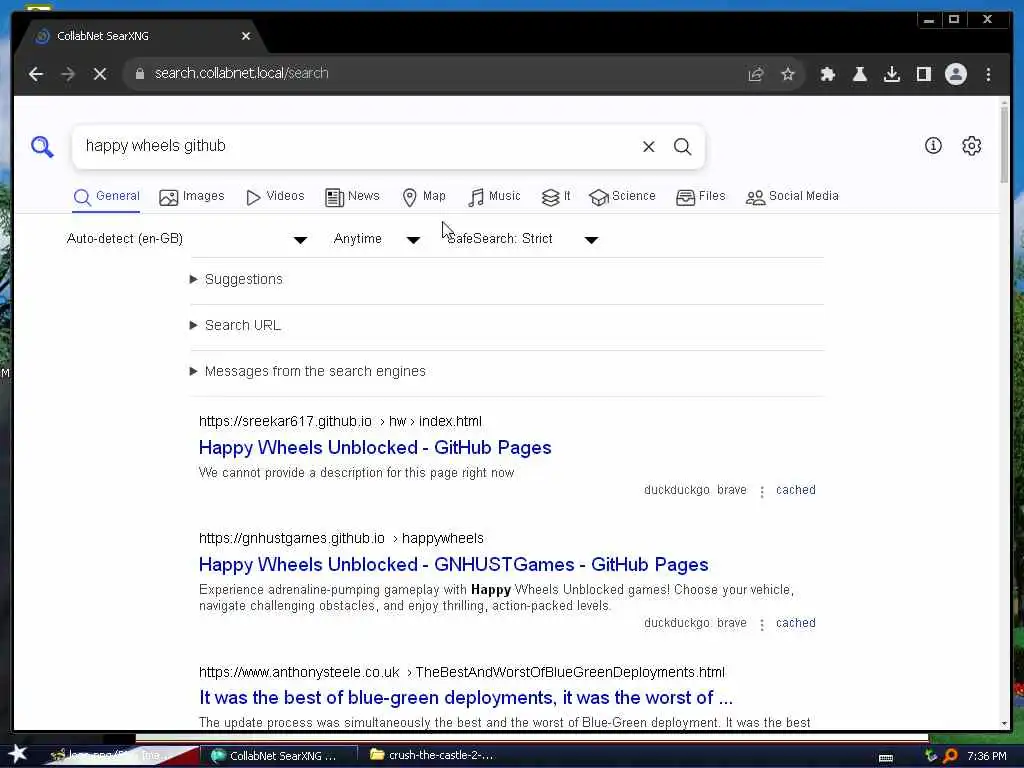Open the About info icon
This screenshot has height=768, width=1024.
(933, 146)
